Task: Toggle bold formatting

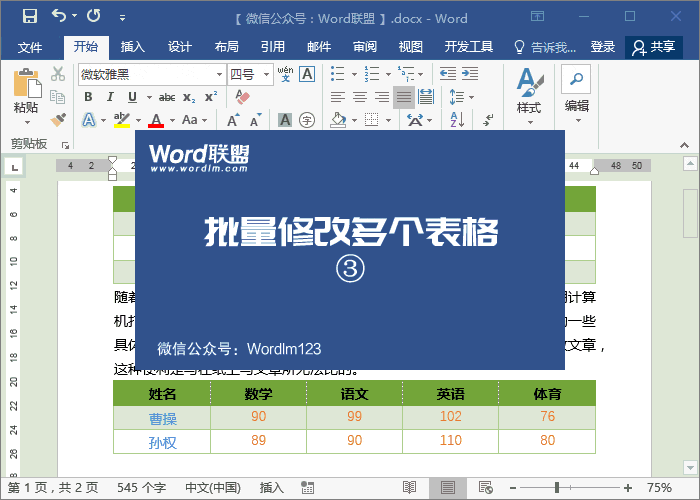Action: (88, 97)
